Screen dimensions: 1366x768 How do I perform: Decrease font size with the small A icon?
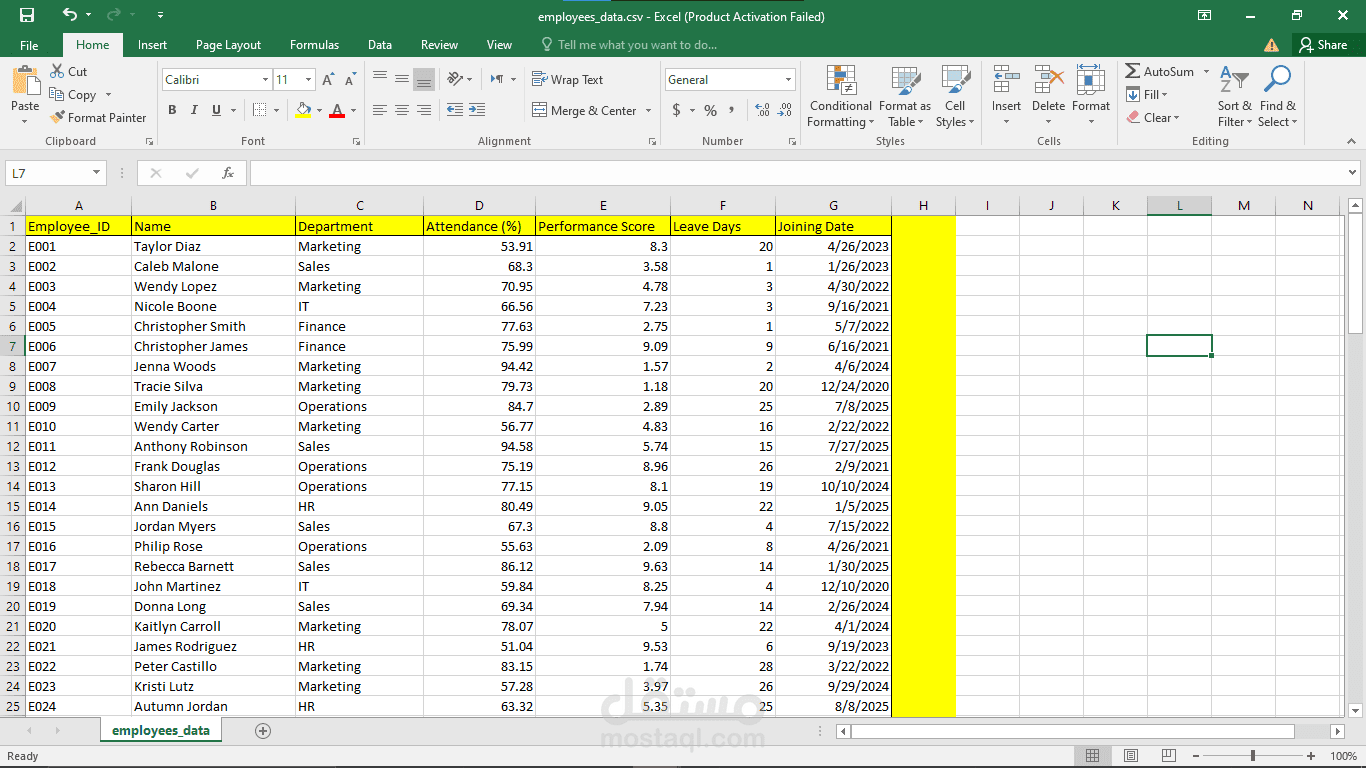click(350, 80)
